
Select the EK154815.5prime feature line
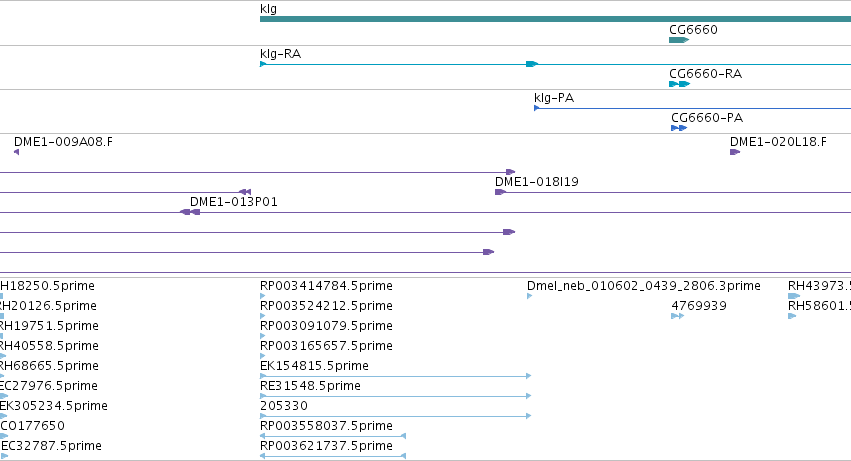pos(396,376)
